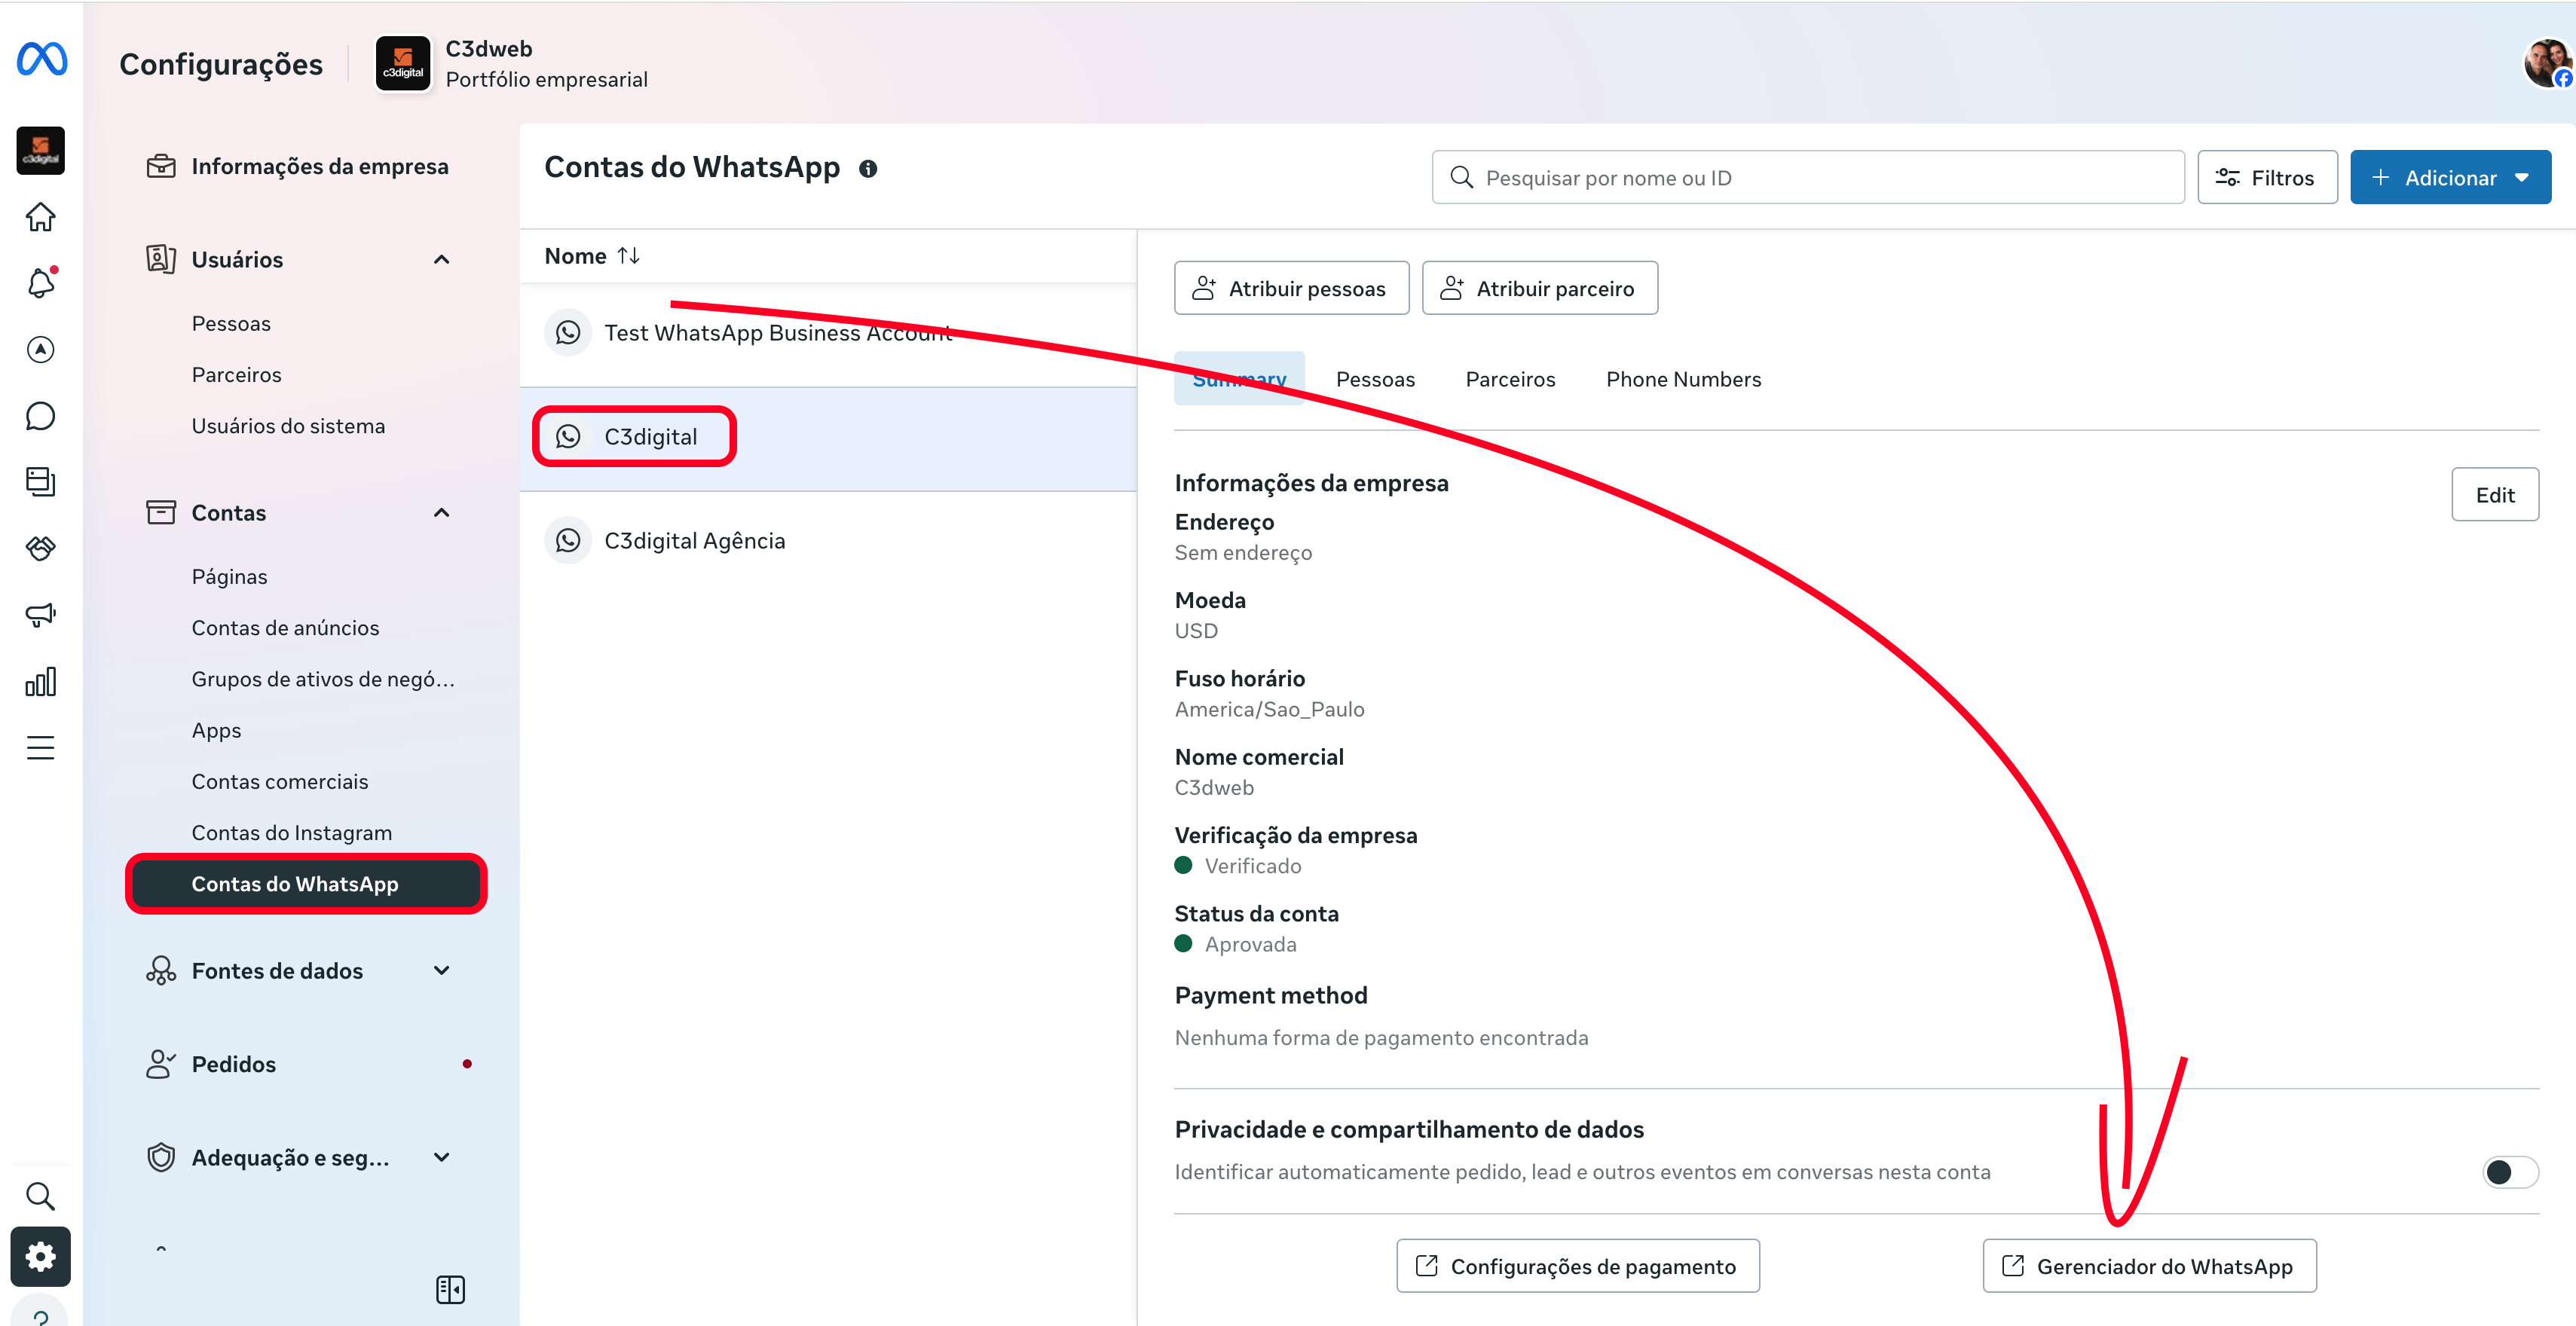The height and width of the screenshot is (1326, 2576).
Task: Open search using the magnifier icon
Action: pos(40,1195)
